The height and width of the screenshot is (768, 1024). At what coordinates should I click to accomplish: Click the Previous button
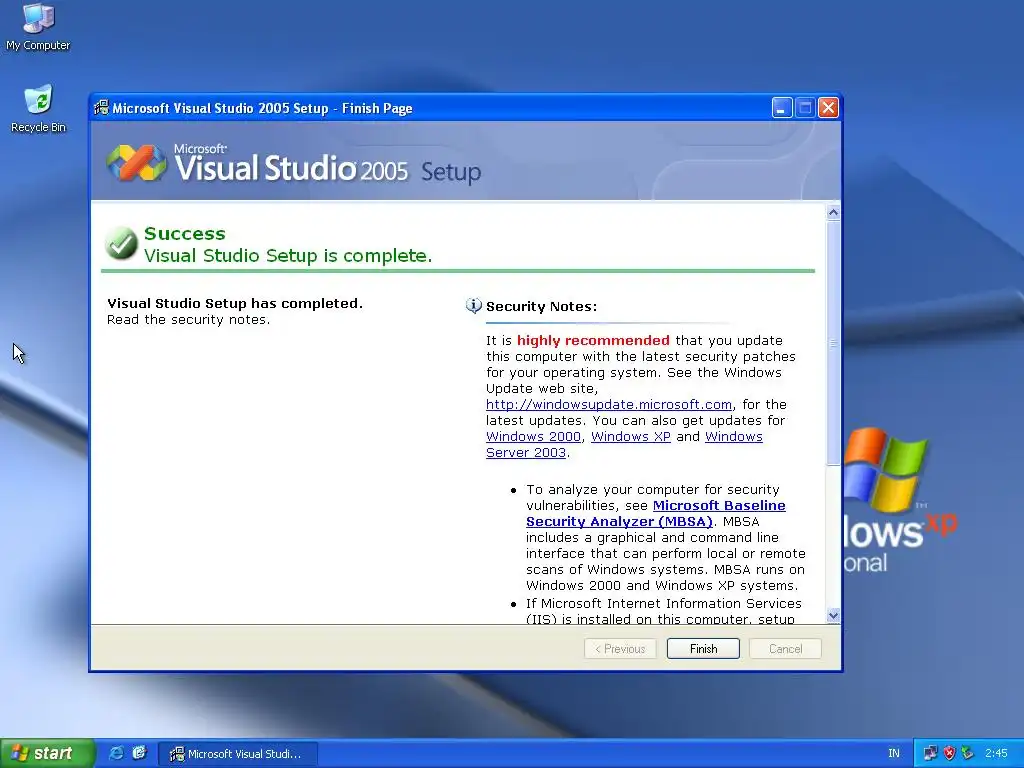[x=620, y=648]
